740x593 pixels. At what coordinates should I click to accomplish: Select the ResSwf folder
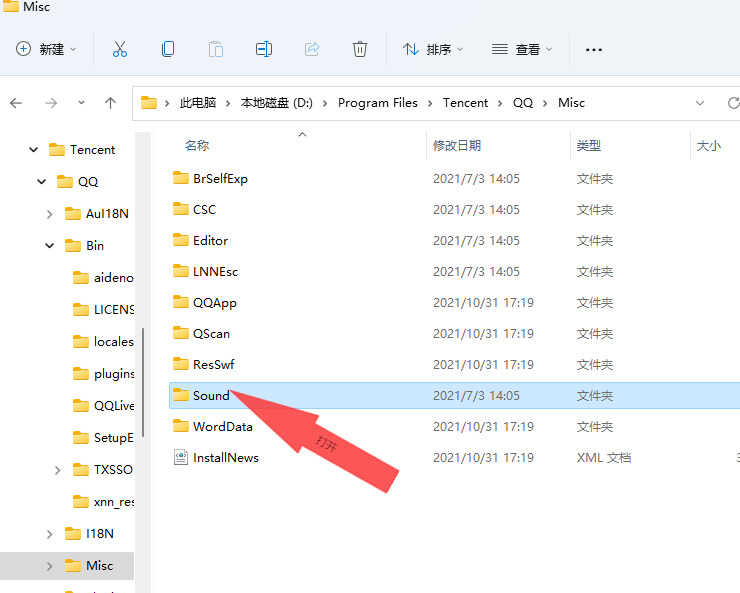point(214,365)
